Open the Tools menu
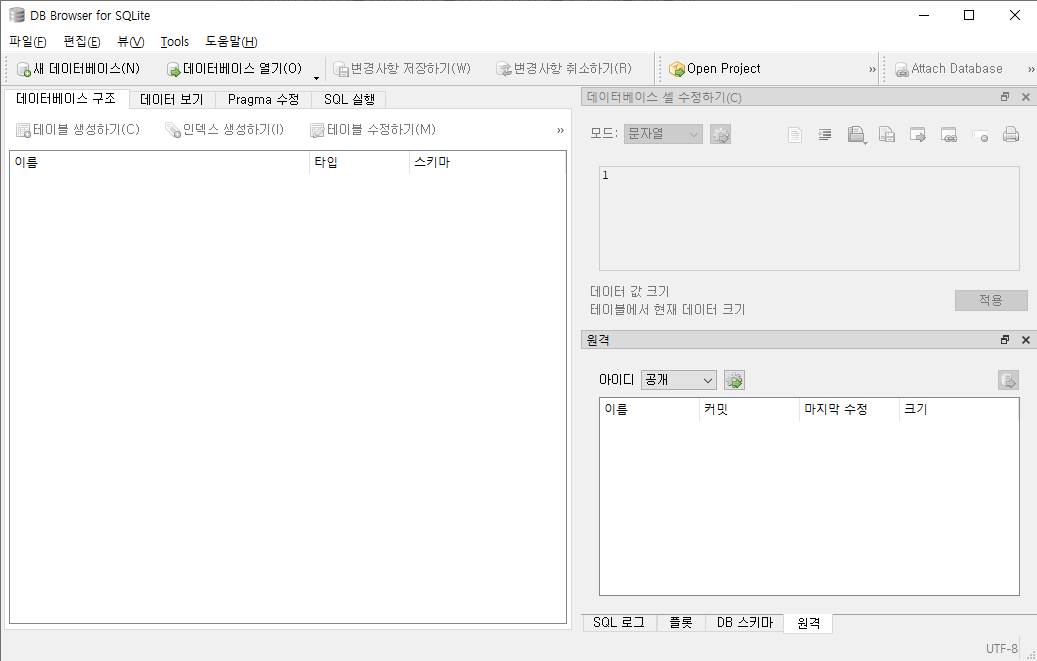The width and height of the screenshot is (1037, 661). pyautogui.click(x=175, y=42)
